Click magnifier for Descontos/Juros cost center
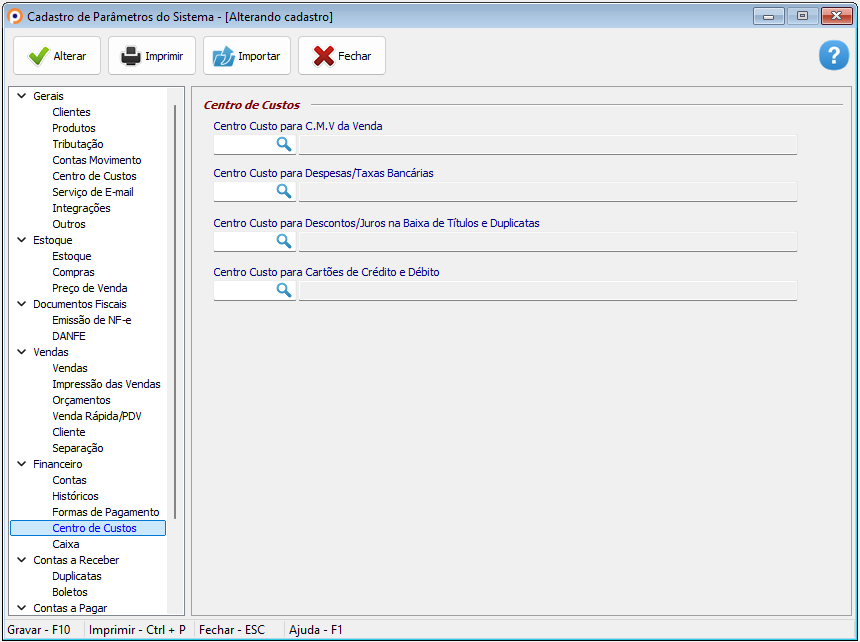The height and width of the screenshot is (642, 860). [x=284, y=241]
